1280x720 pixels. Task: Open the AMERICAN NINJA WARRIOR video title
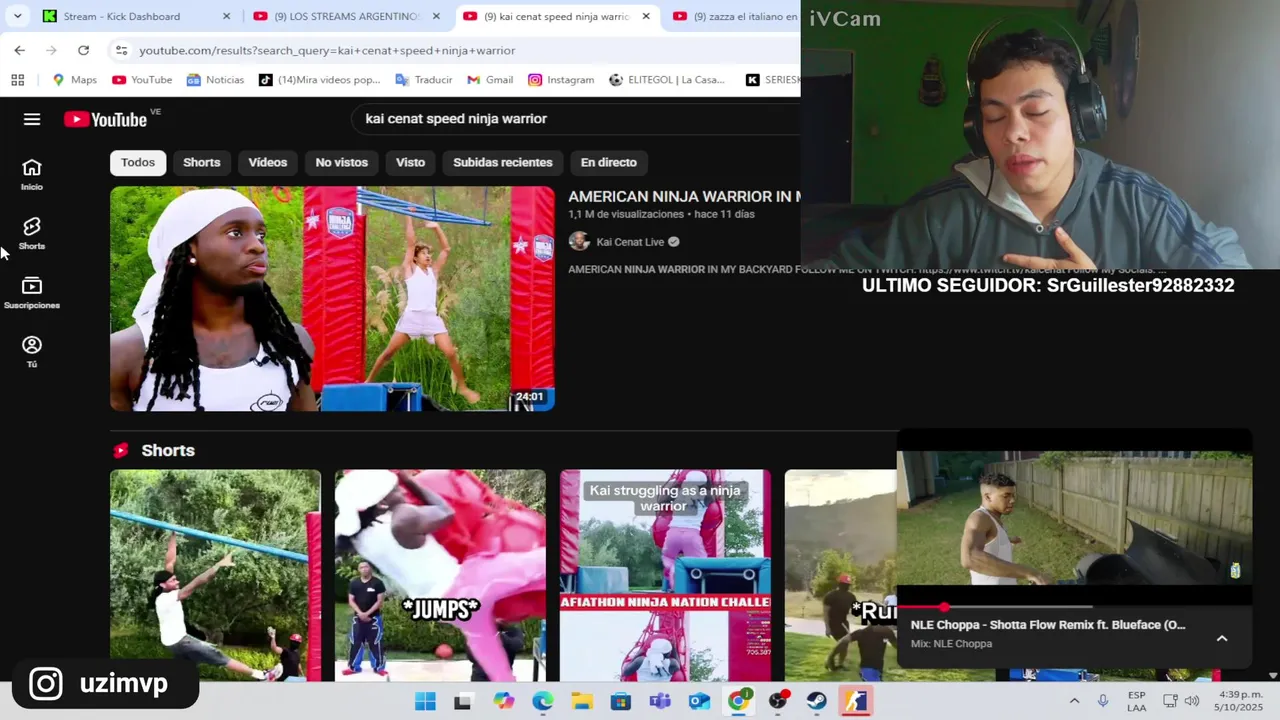coord(684,197)
